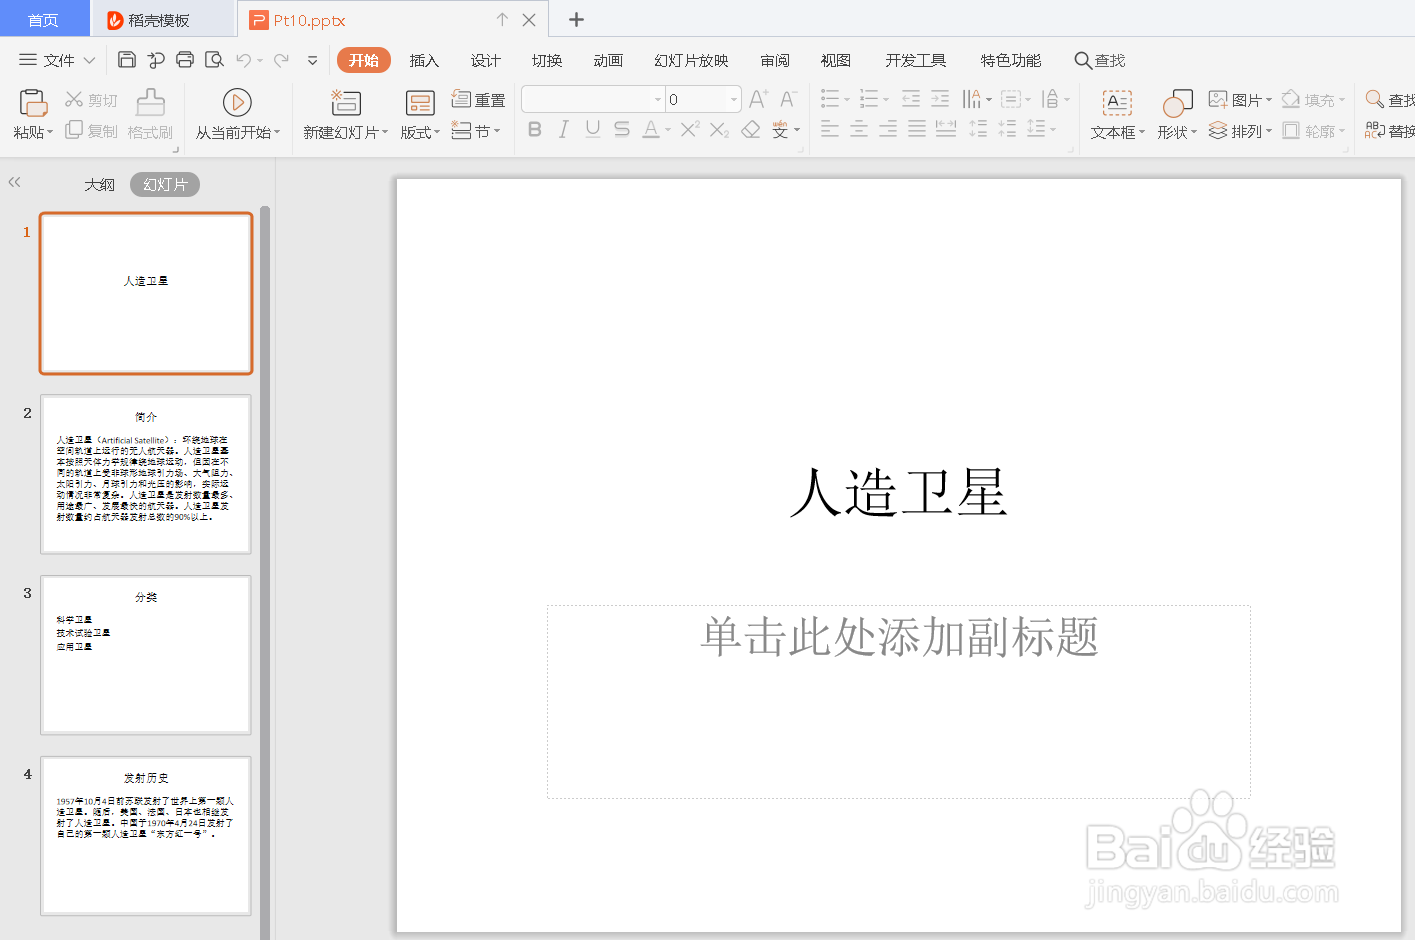Open the 视图 ribbon tab

click(x=835, y=60)
